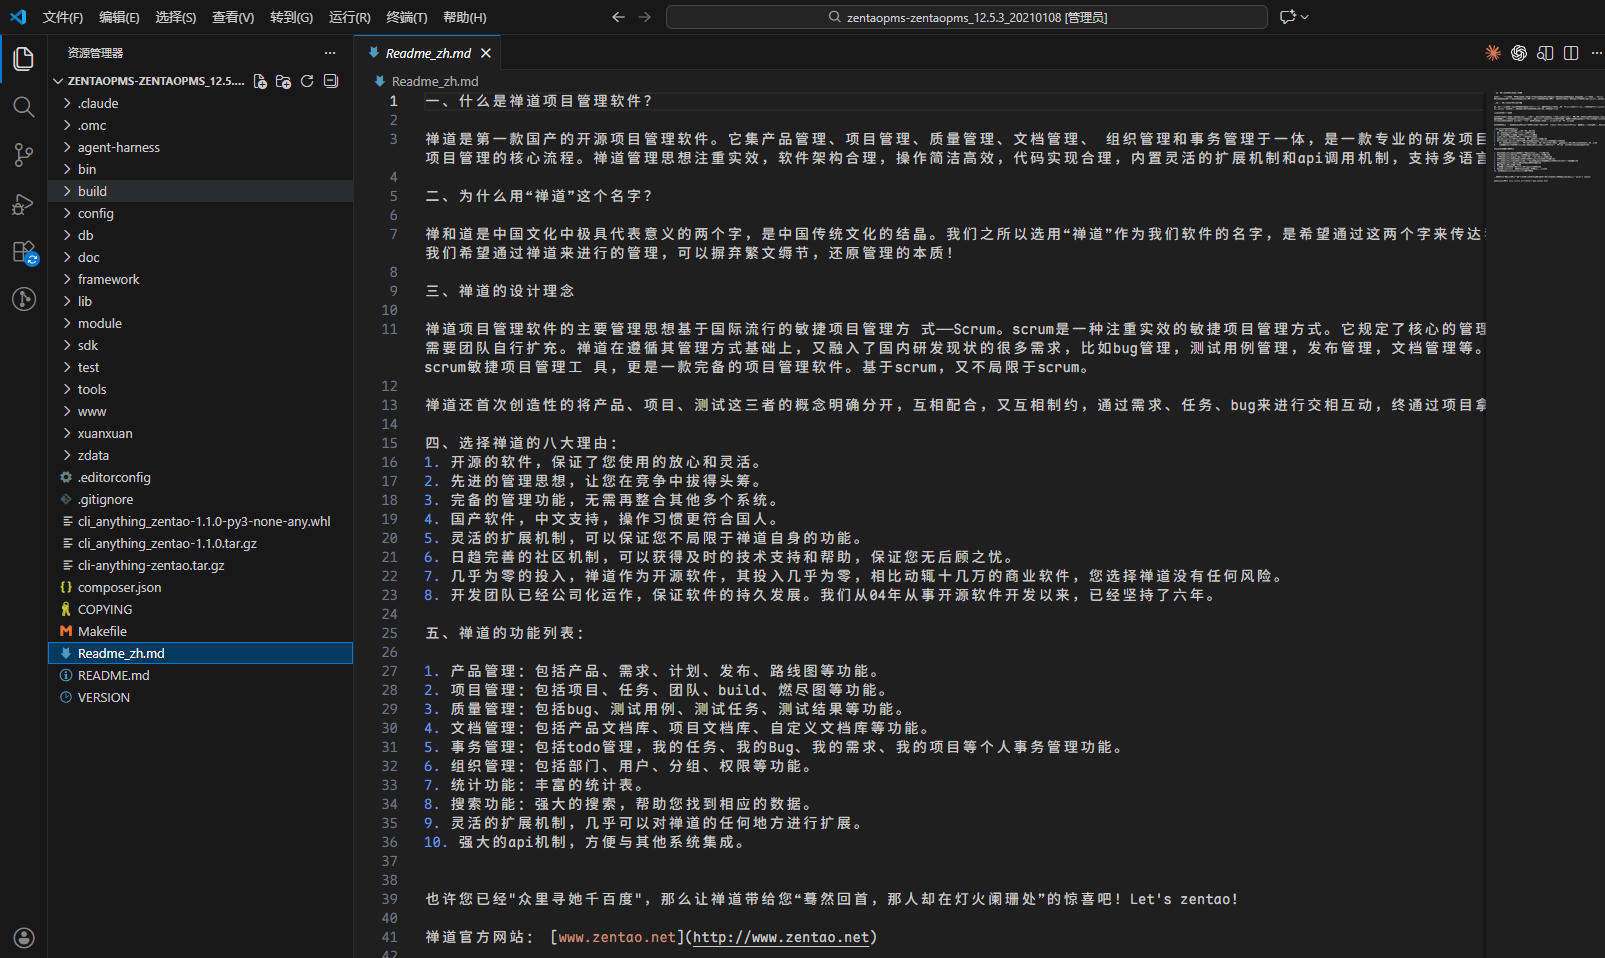Click the VS Code logo in the title bar
This screenshot has width=1605, height=958.
coord(18,17)
